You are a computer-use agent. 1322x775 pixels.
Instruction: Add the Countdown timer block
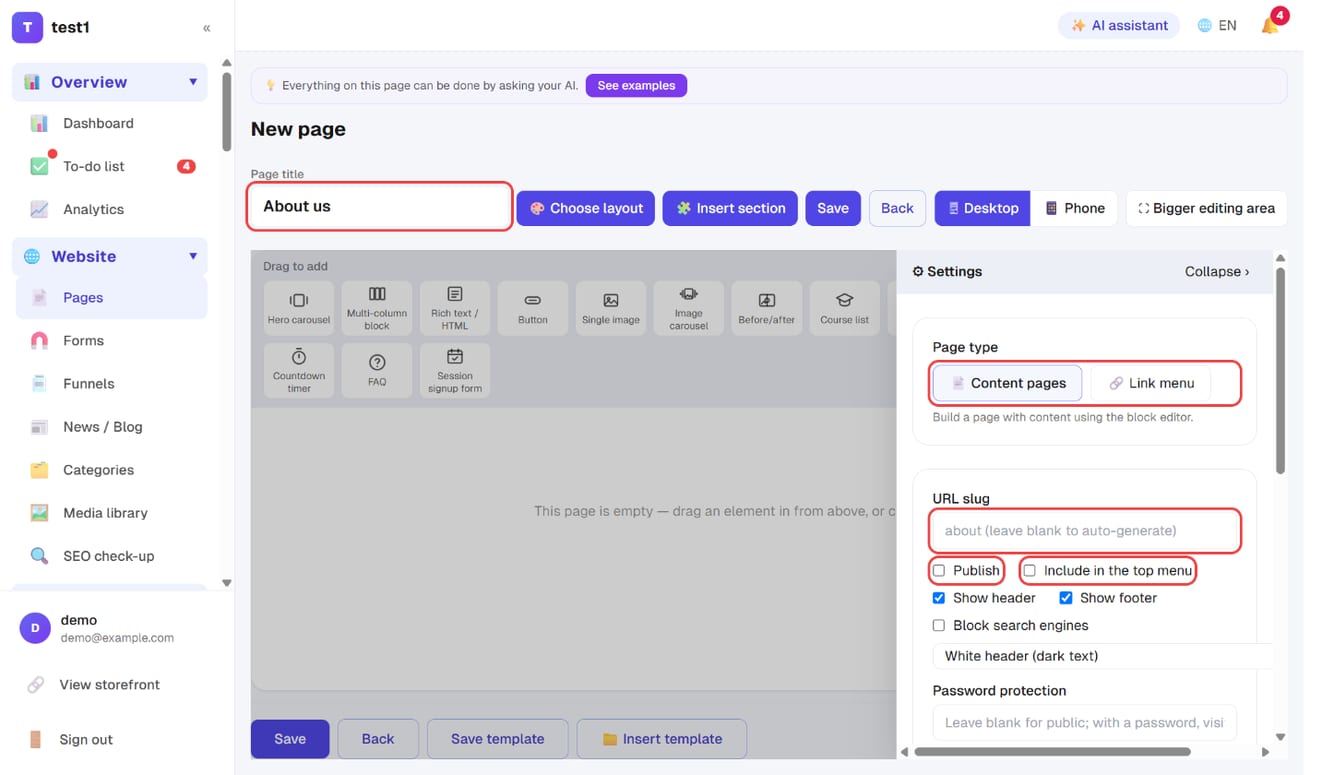coord(298,370)
